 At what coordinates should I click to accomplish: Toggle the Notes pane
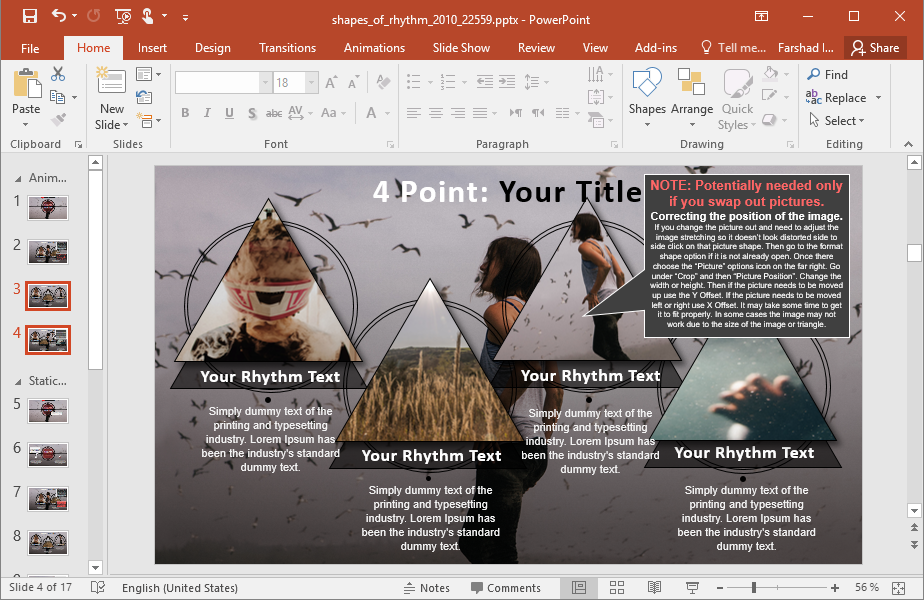point(426,588)
